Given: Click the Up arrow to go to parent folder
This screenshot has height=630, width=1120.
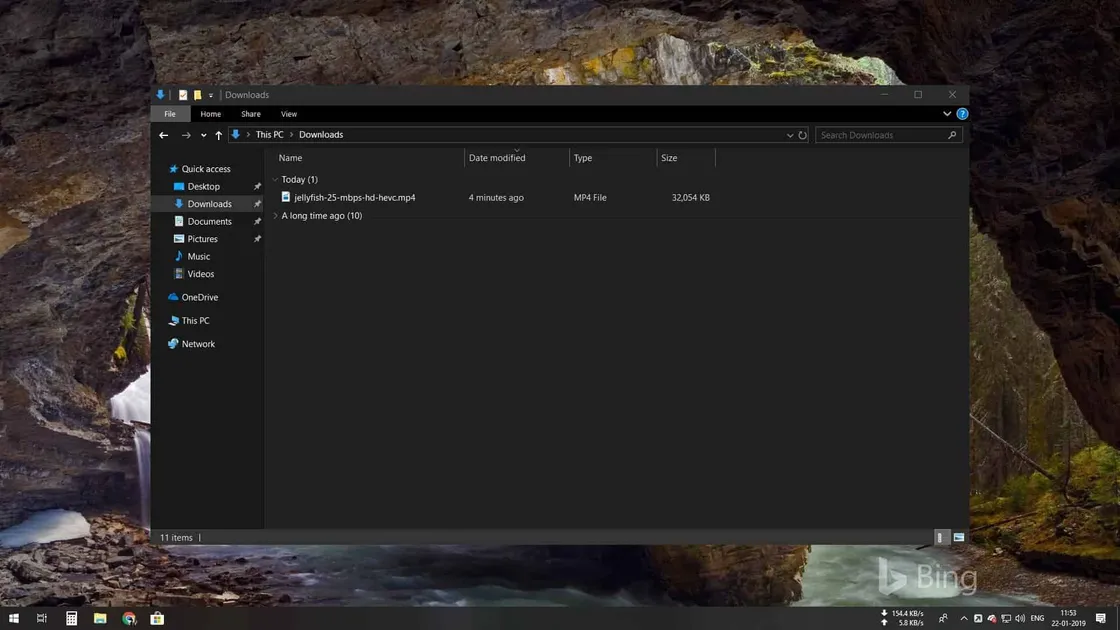Looking at the screenshot, I should (218, 134).
